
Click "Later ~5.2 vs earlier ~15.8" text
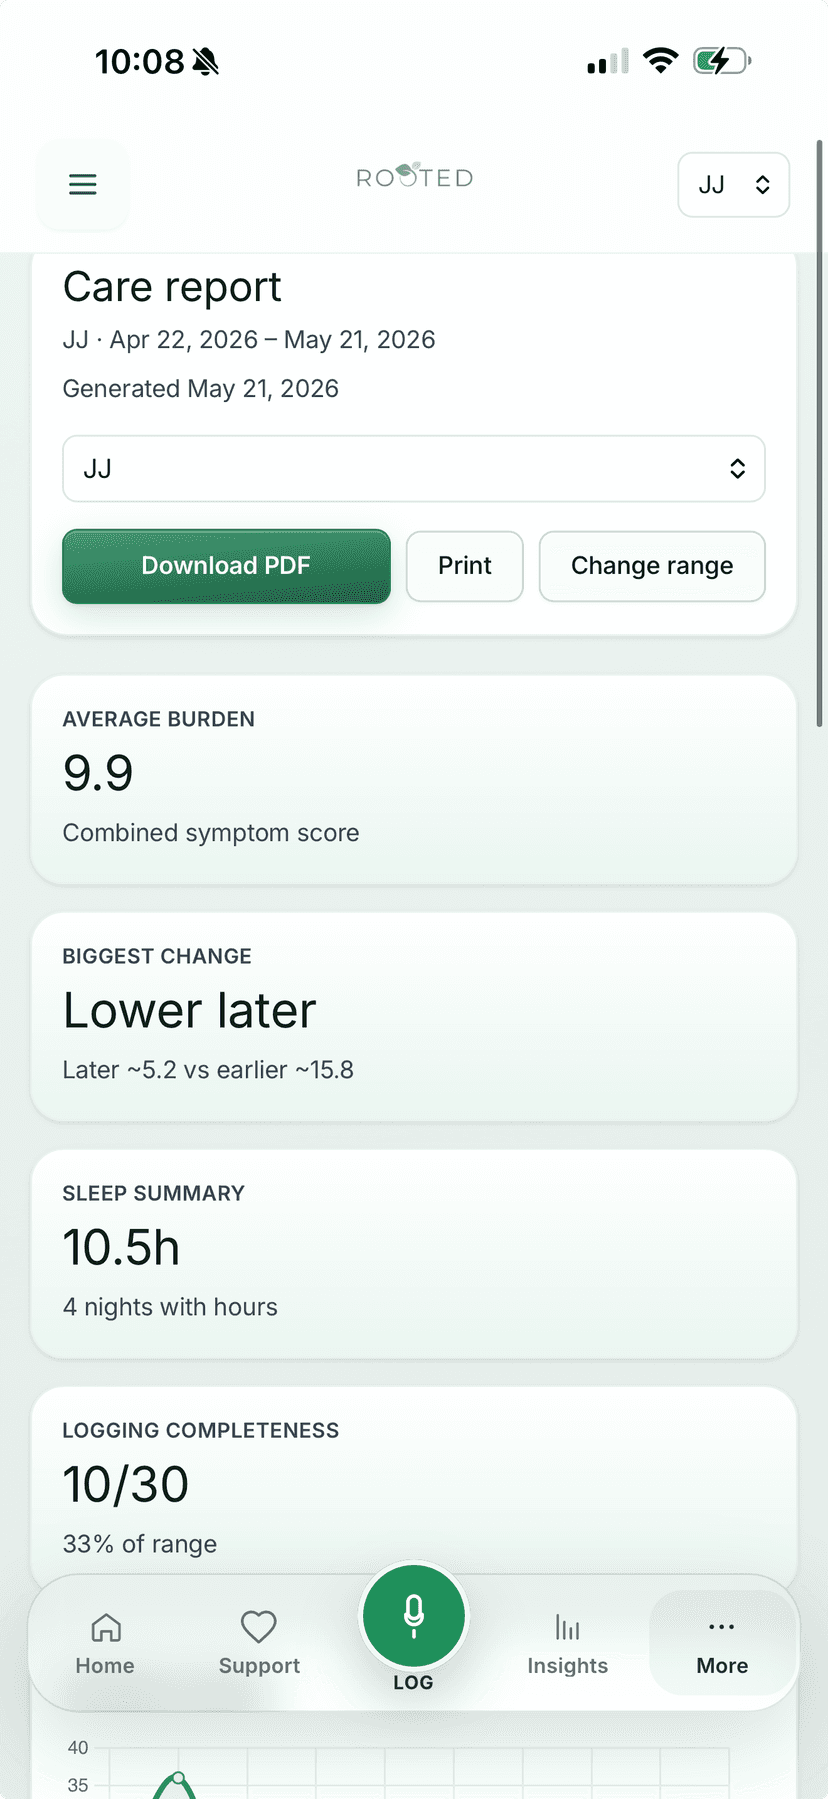coord(208,1070)
